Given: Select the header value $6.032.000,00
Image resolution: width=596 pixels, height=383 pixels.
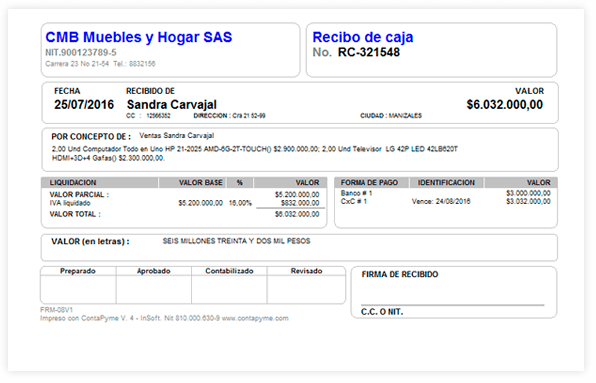Looking at the screenshot, I should coord(505,104).
